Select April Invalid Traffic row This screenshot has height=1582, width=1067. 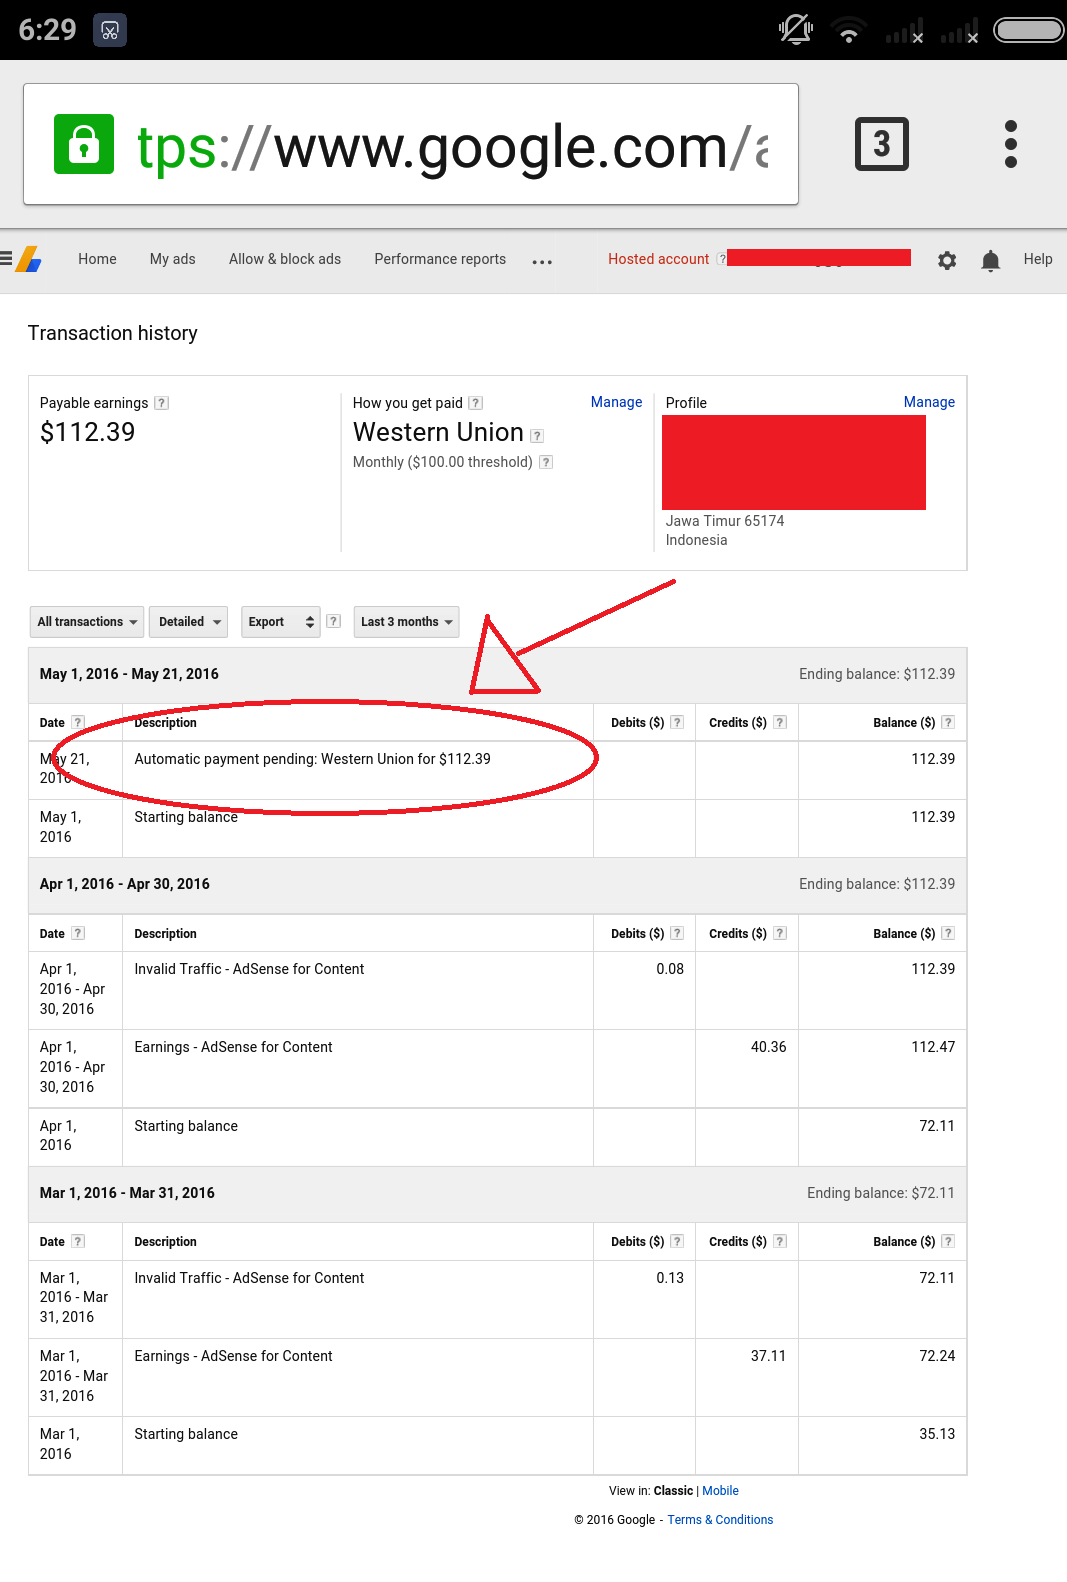click(x=497, y=990)
